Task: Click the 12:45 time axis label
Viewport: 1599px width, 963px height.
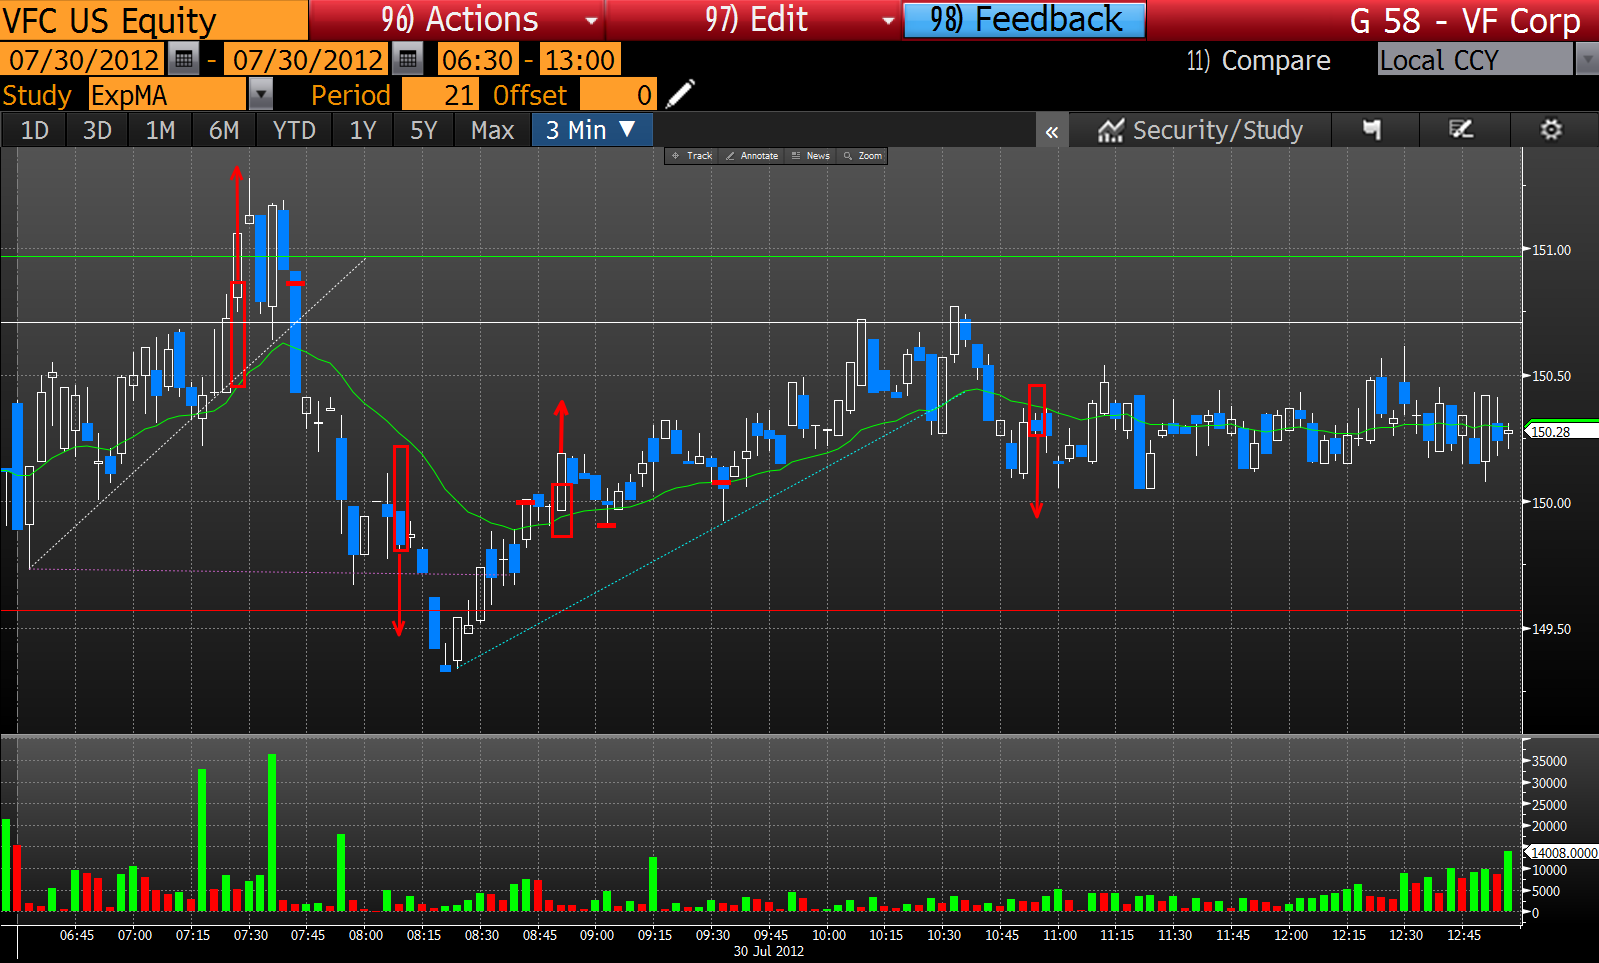Action: [x=1464, y=935]
